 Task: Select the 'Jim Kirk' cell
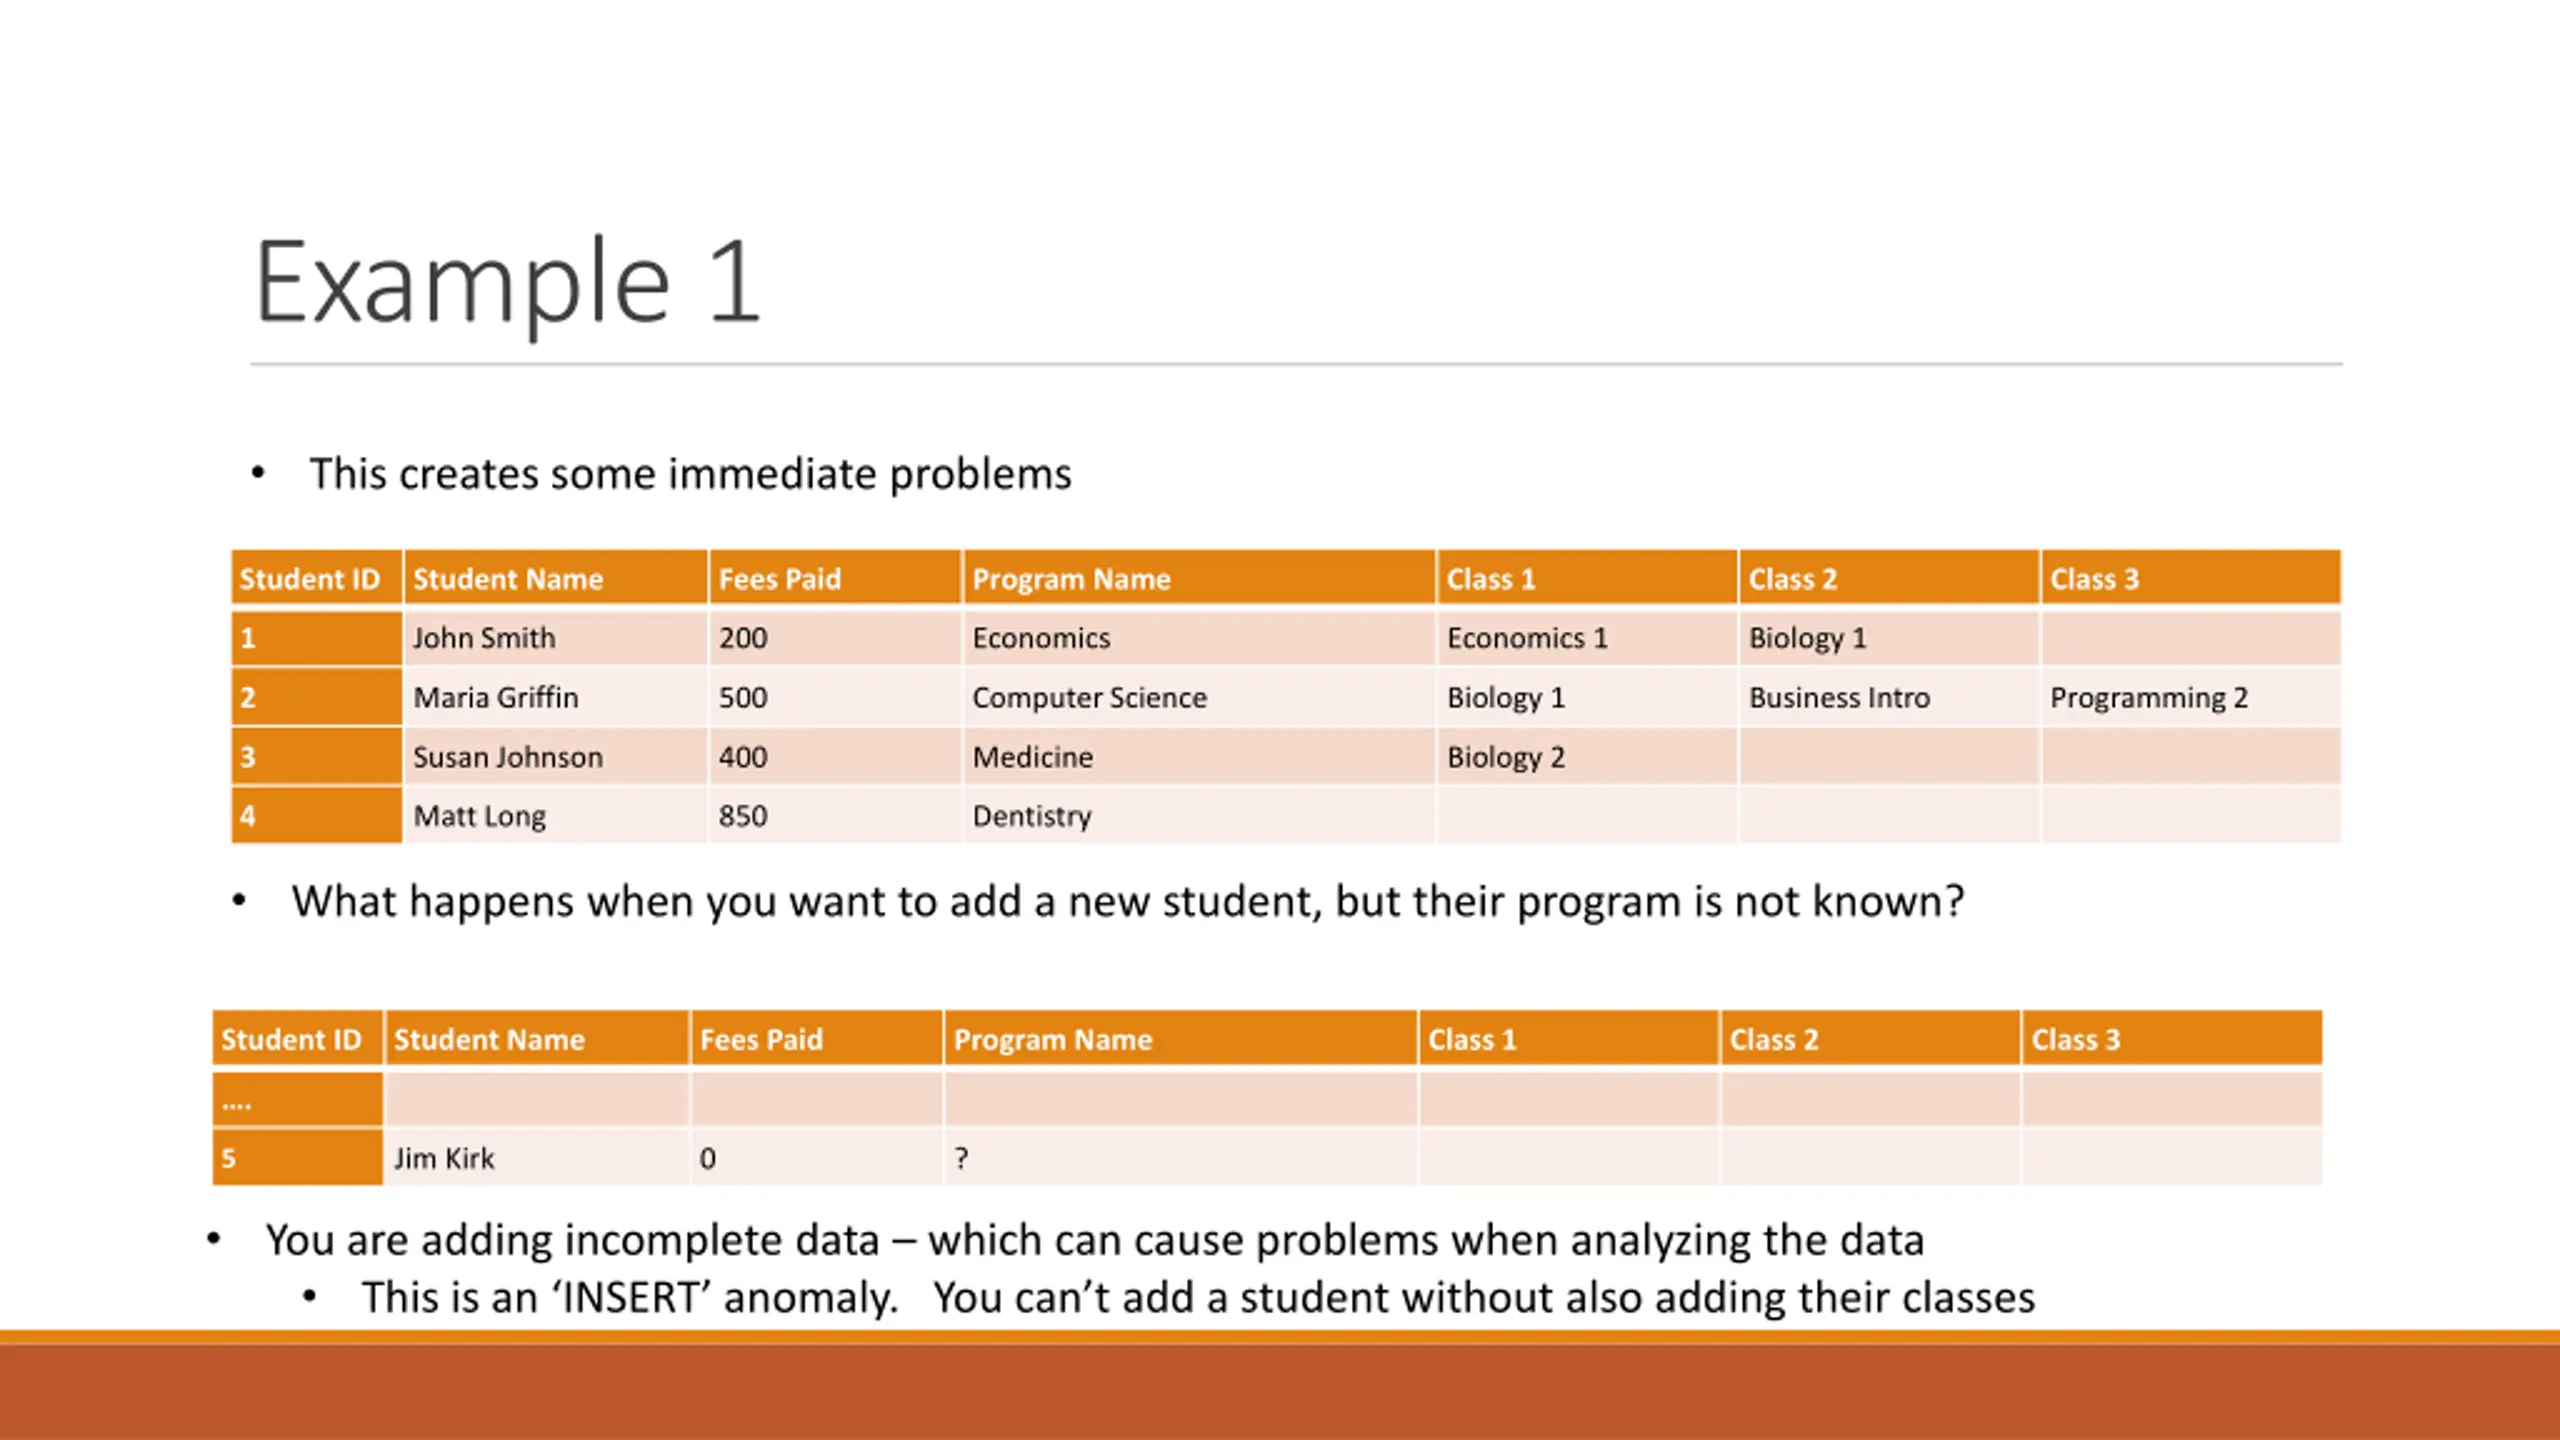[x=536, y=1158]
